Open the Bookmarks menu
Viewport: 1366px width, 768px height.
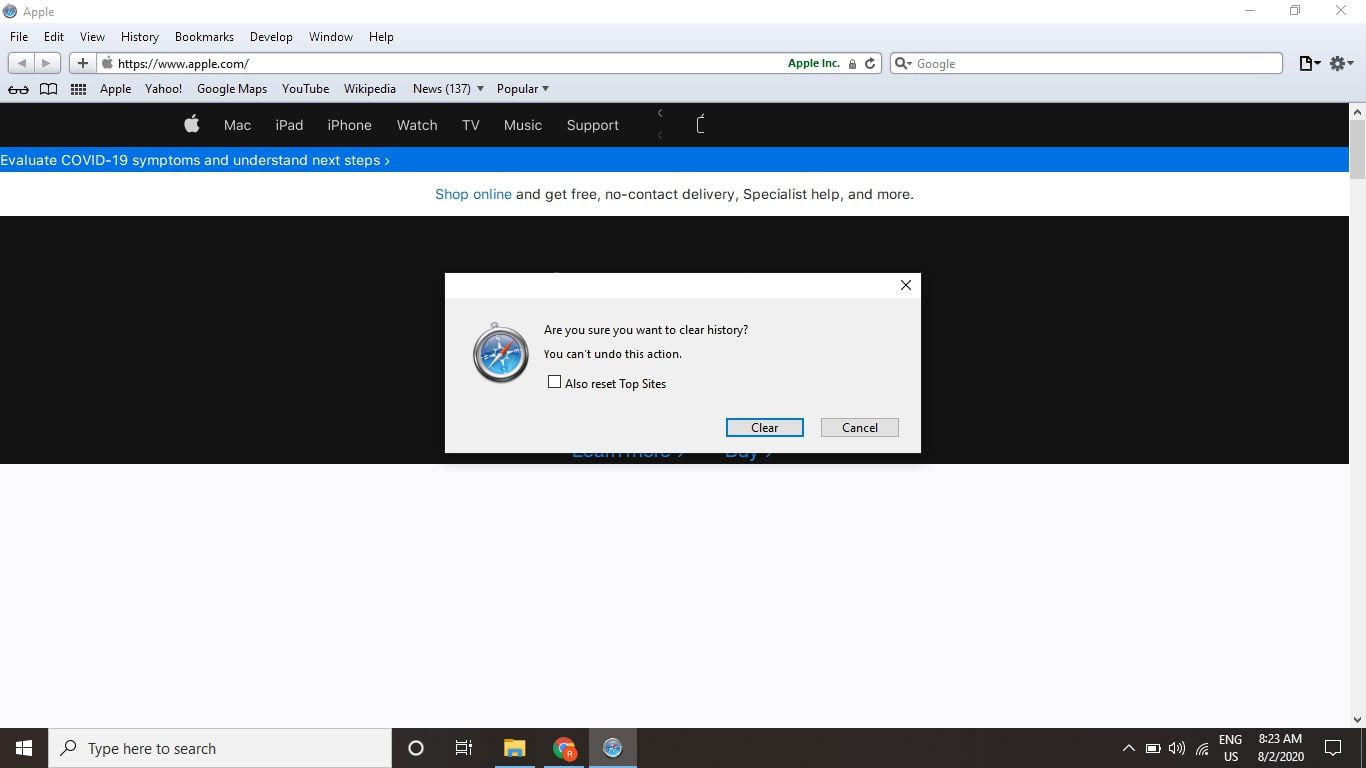(x=204, y=37)
